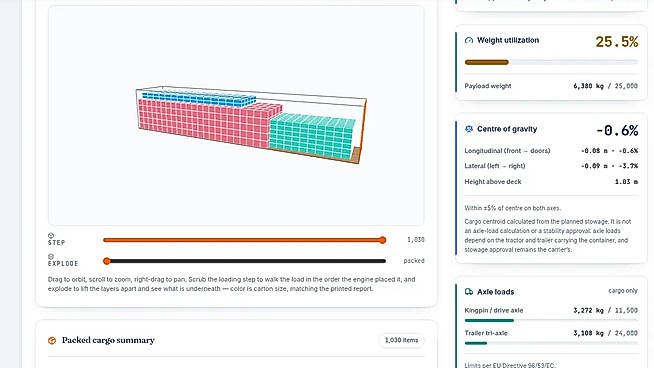Click the '3,108 kg / 24,000' value
The image size is (654, 368).
click(x=605, y=333)
